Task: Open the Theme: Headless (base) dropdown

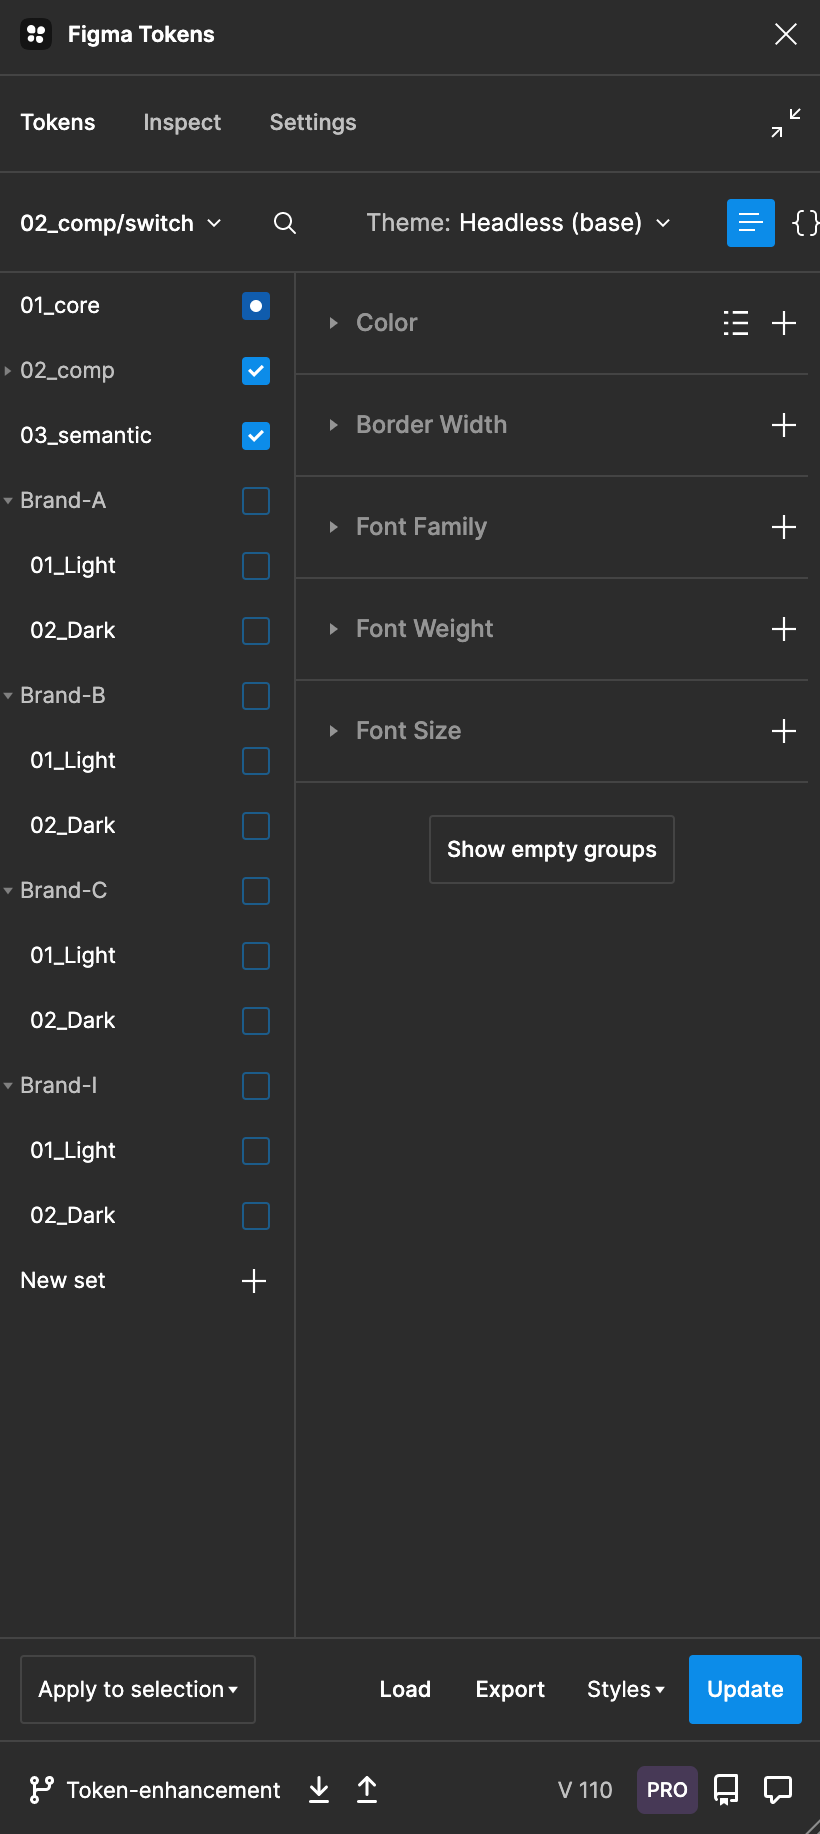Action: coord(518,223)
